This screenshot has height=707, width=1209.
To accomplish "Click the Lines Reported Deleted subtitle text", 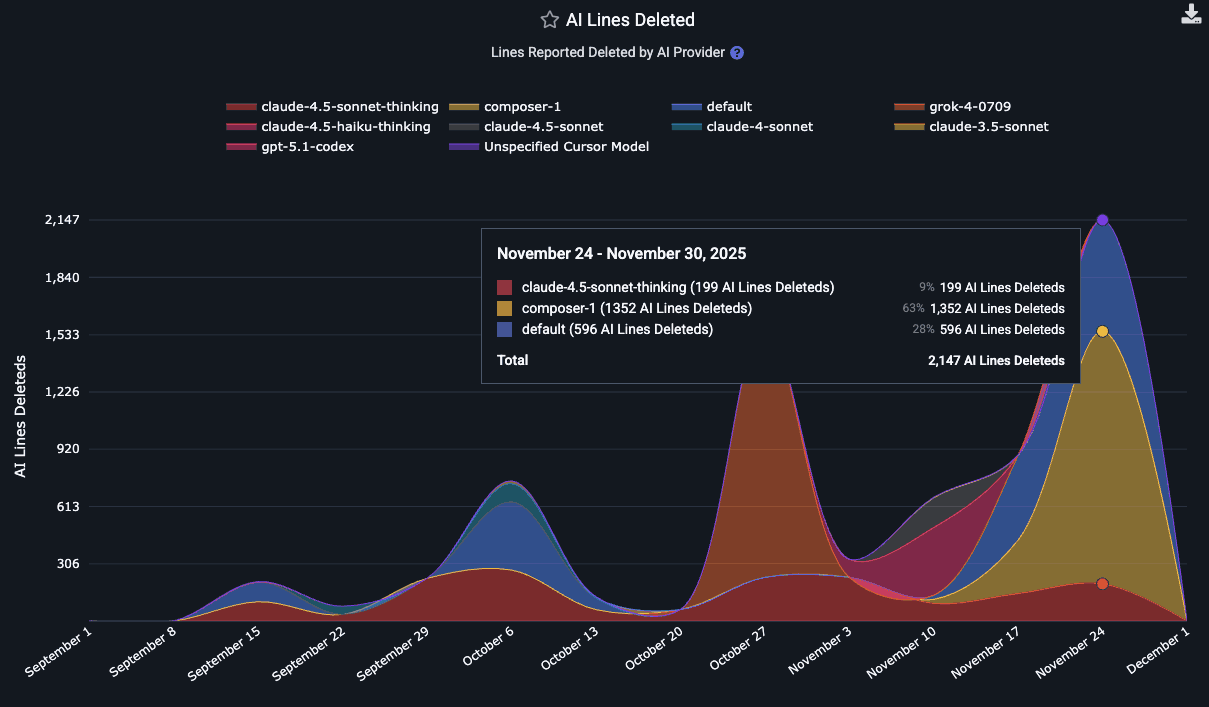I will (607, 53).
